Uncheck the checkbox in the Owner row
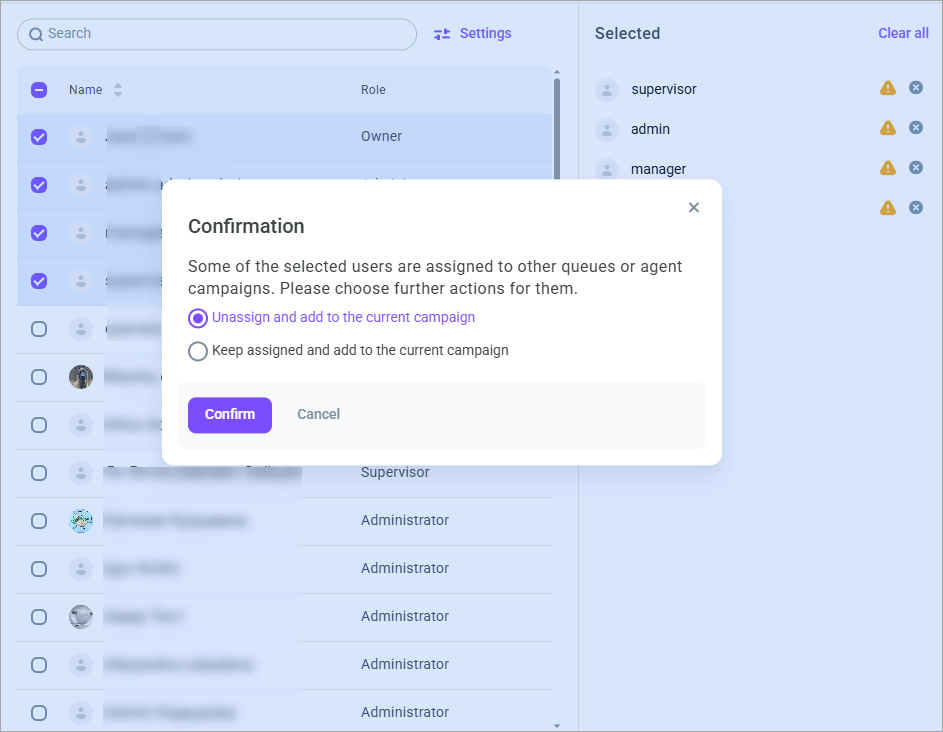Image resolution: width=943 pixels, height=732 pixels. click(x=39, y=137)
